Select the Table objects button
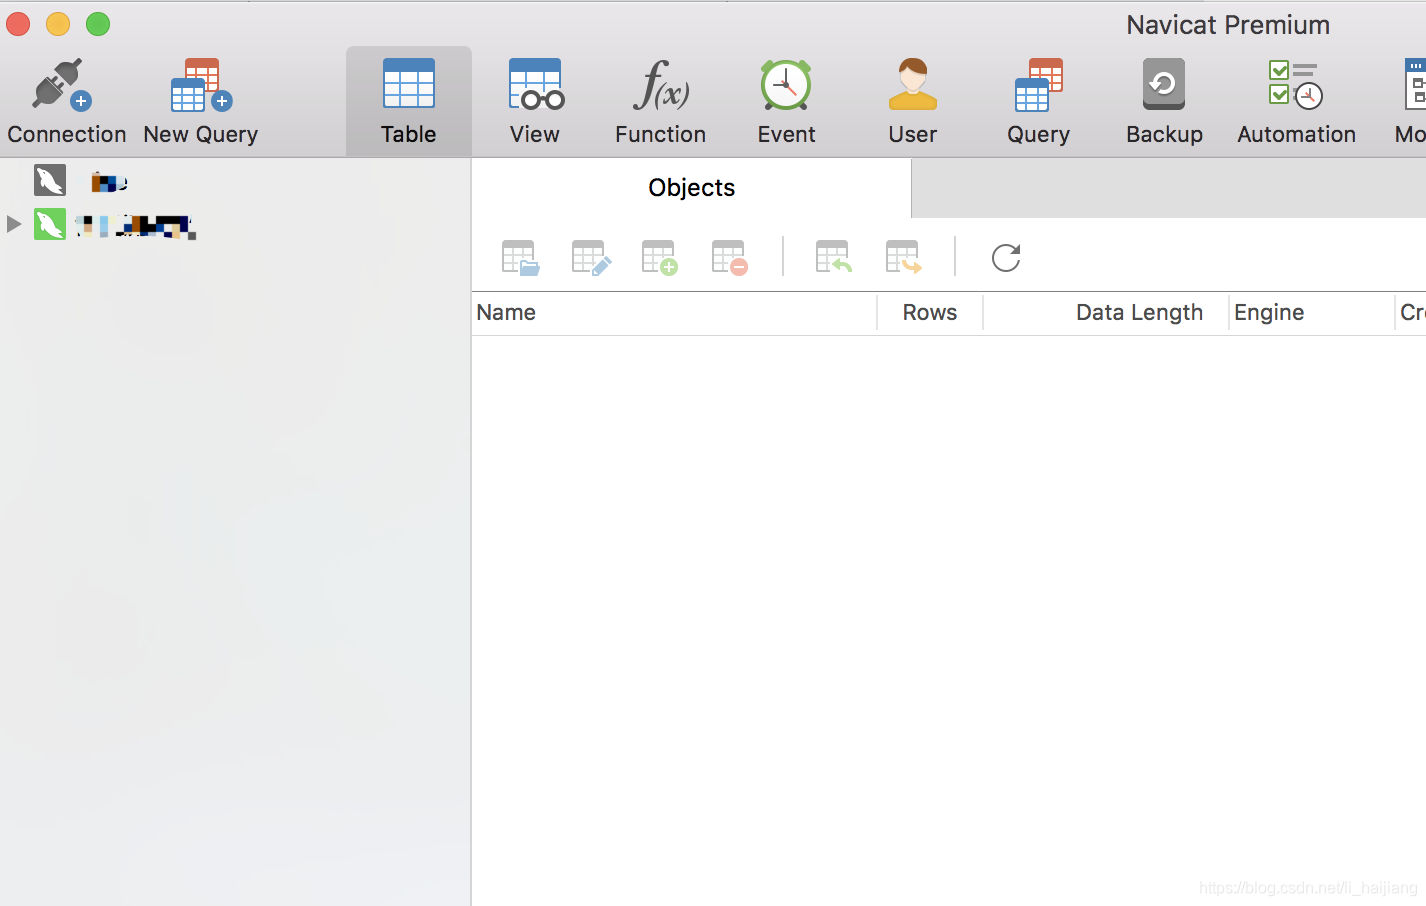Screen dimensions: 1426x906 point(409,102)
